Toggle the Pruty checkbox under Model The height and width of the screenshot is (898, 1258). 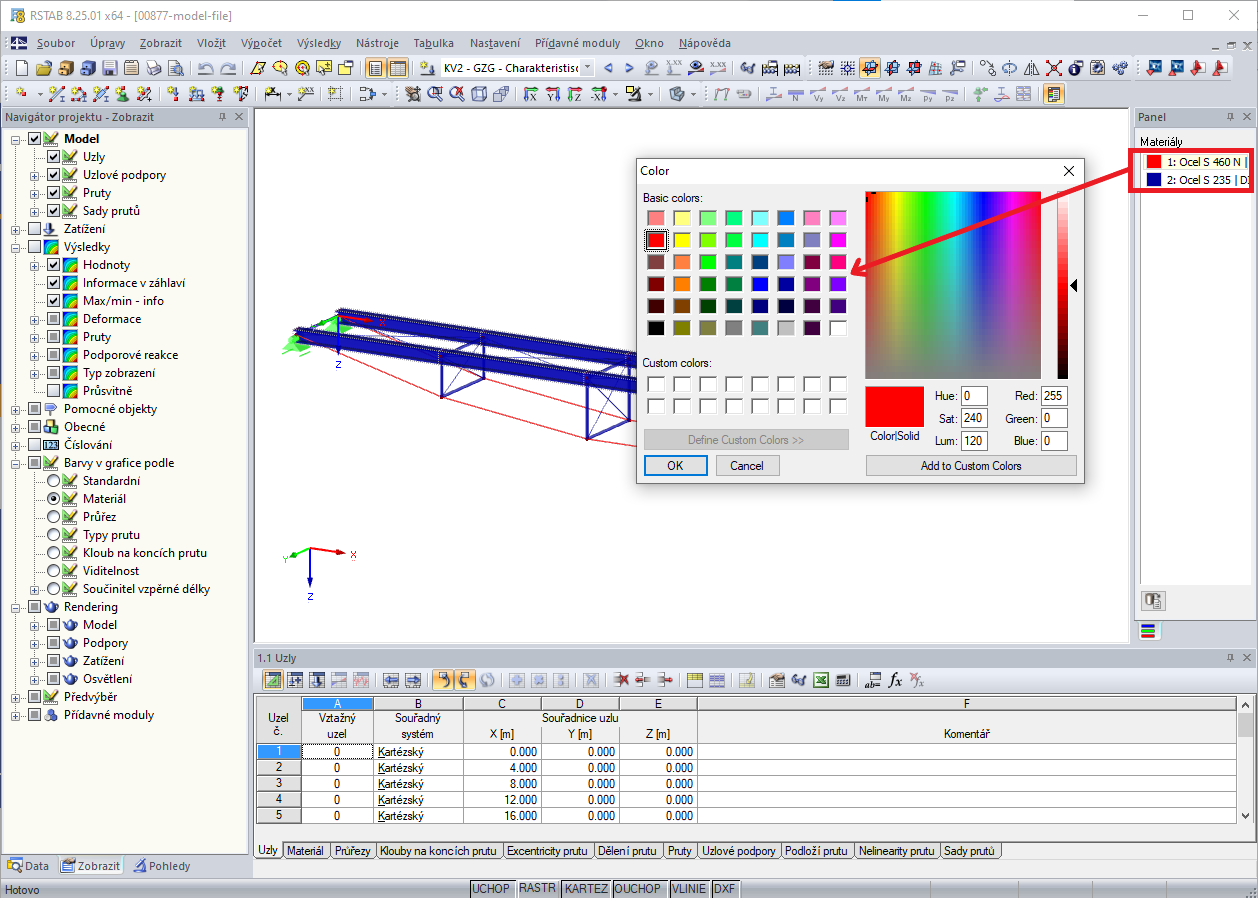(x=54, y=193)
